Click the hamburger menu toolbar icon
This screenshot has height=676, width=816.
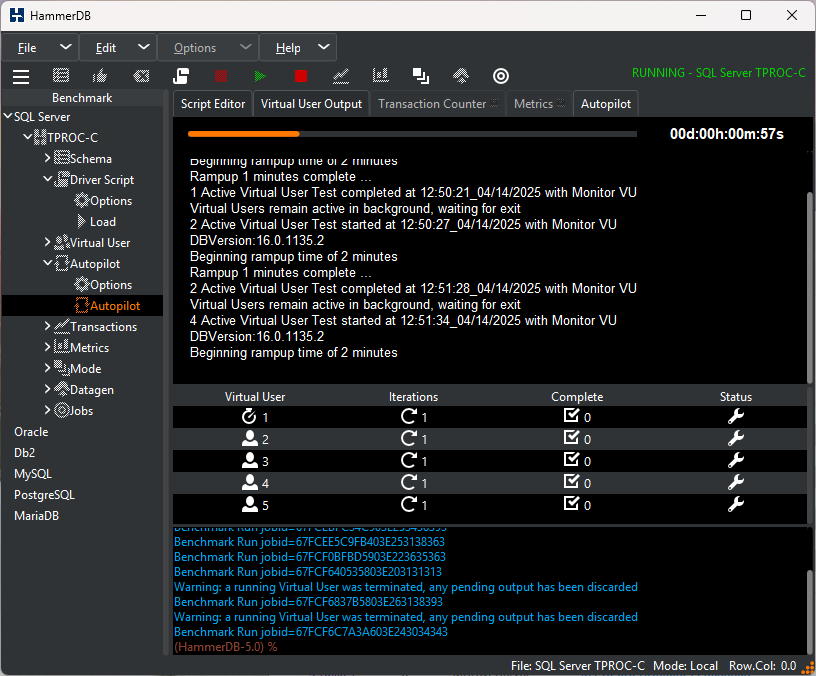(21, 76)
